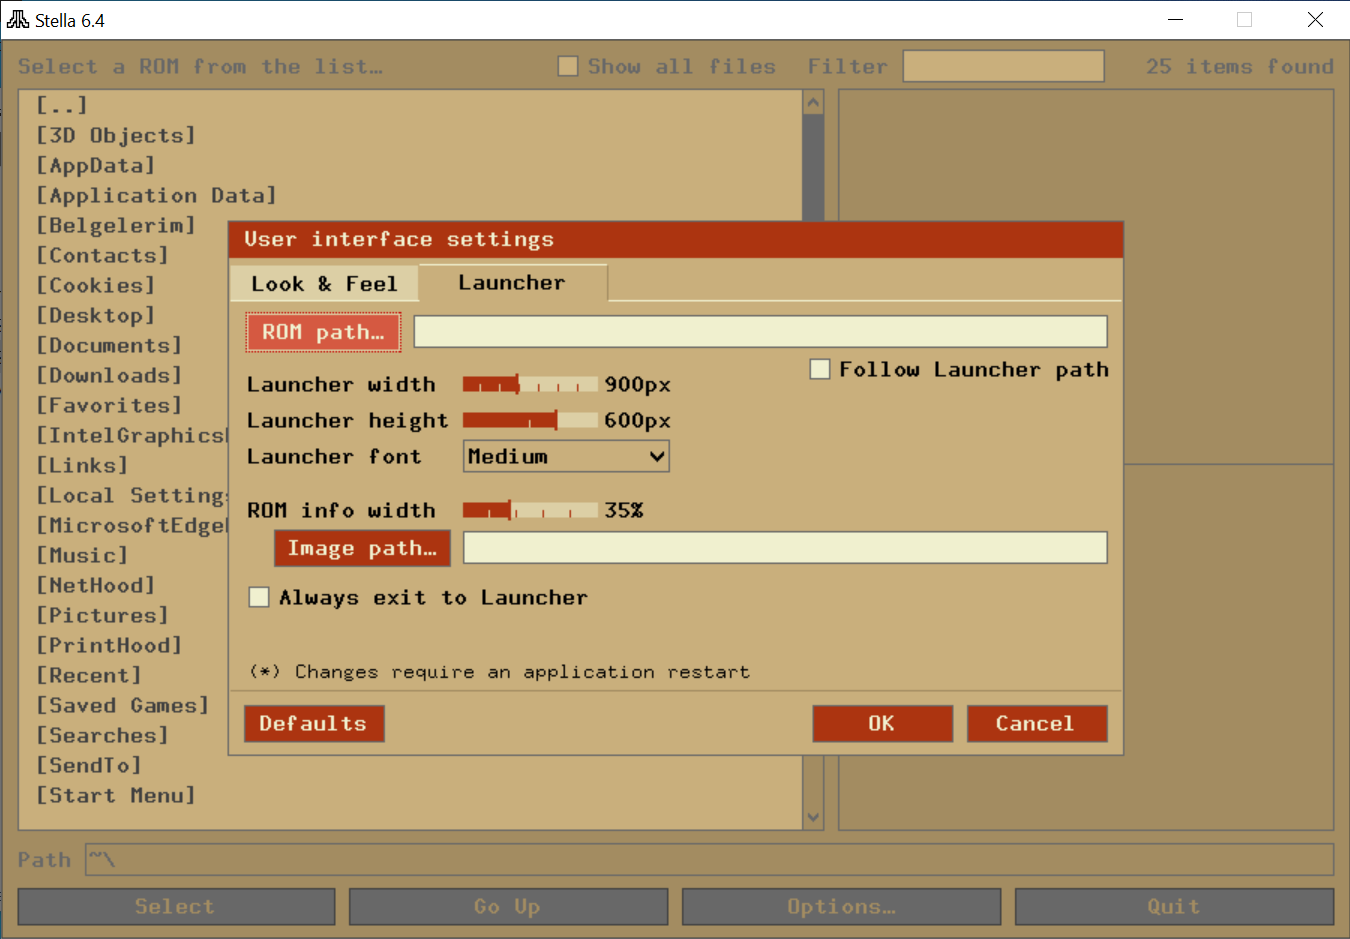Select the [Belgelerim] folder entry
The image size is (1350, 939).
[x=116, y=225]
